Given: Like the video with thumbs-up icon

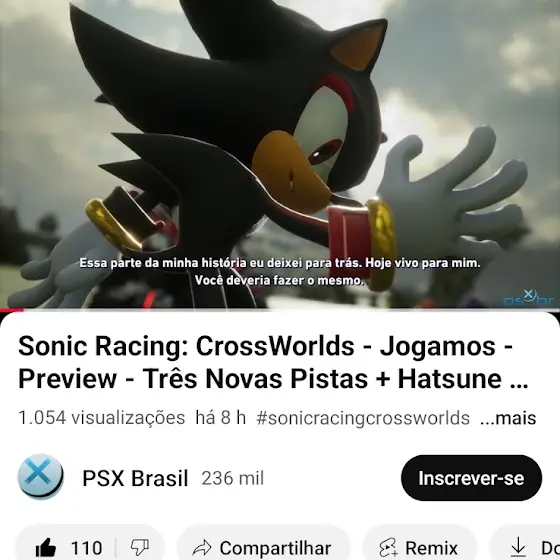Looking at the screenshot, I should tap(46, 548).
